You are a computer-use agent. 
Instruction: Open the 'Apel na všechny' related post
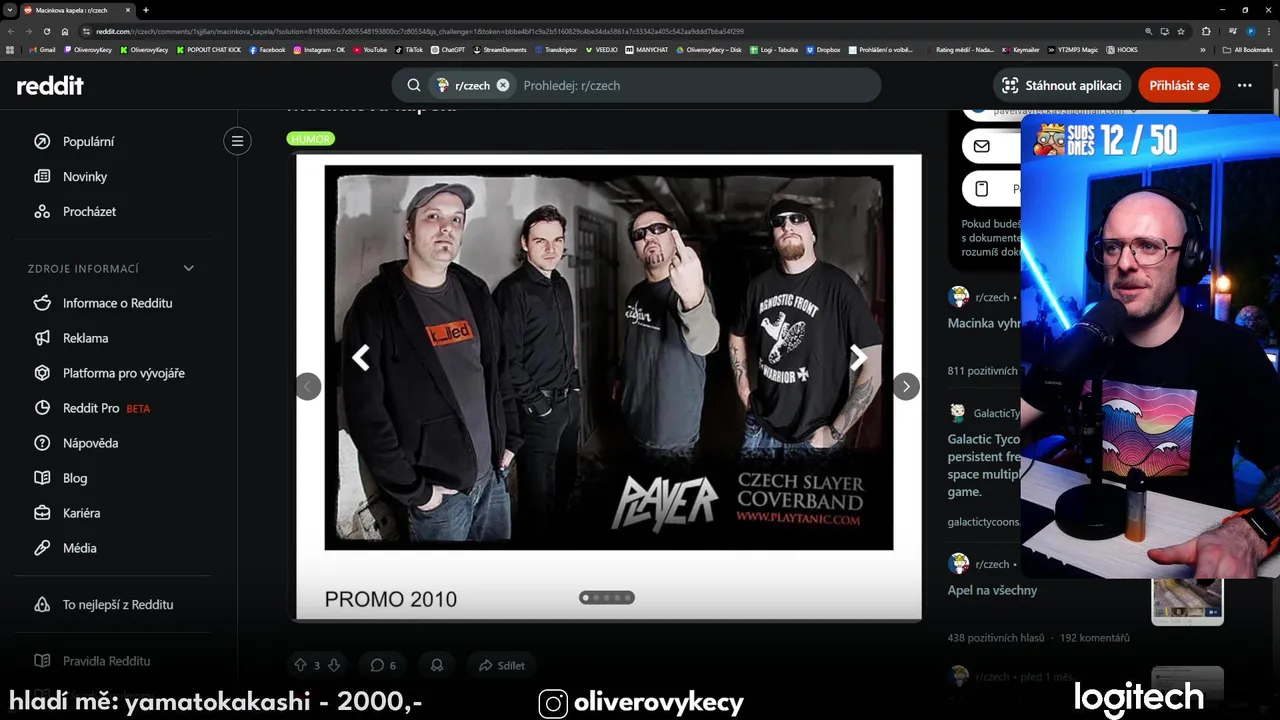pos(992,590)
